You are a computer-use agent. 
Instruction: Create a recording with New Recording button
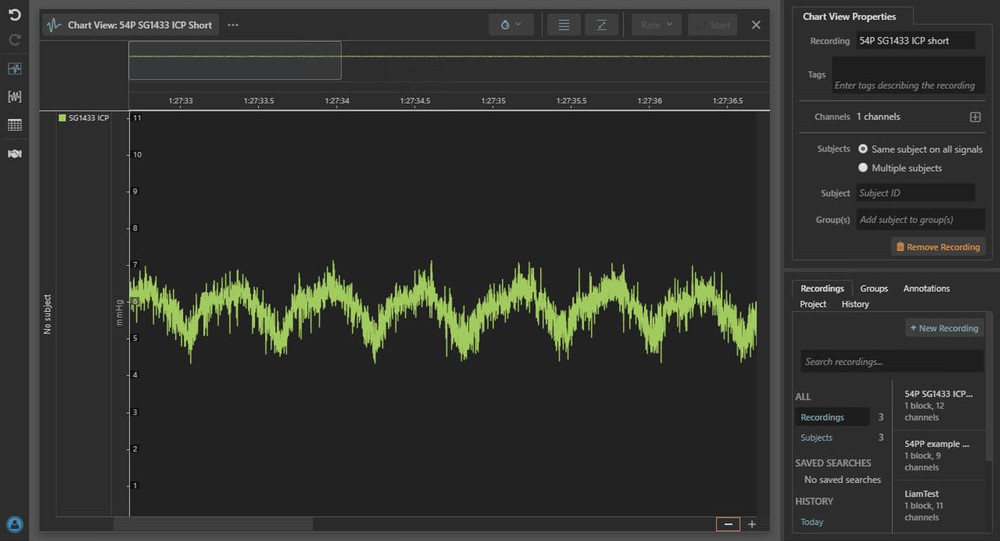click(x=945, y=328)
